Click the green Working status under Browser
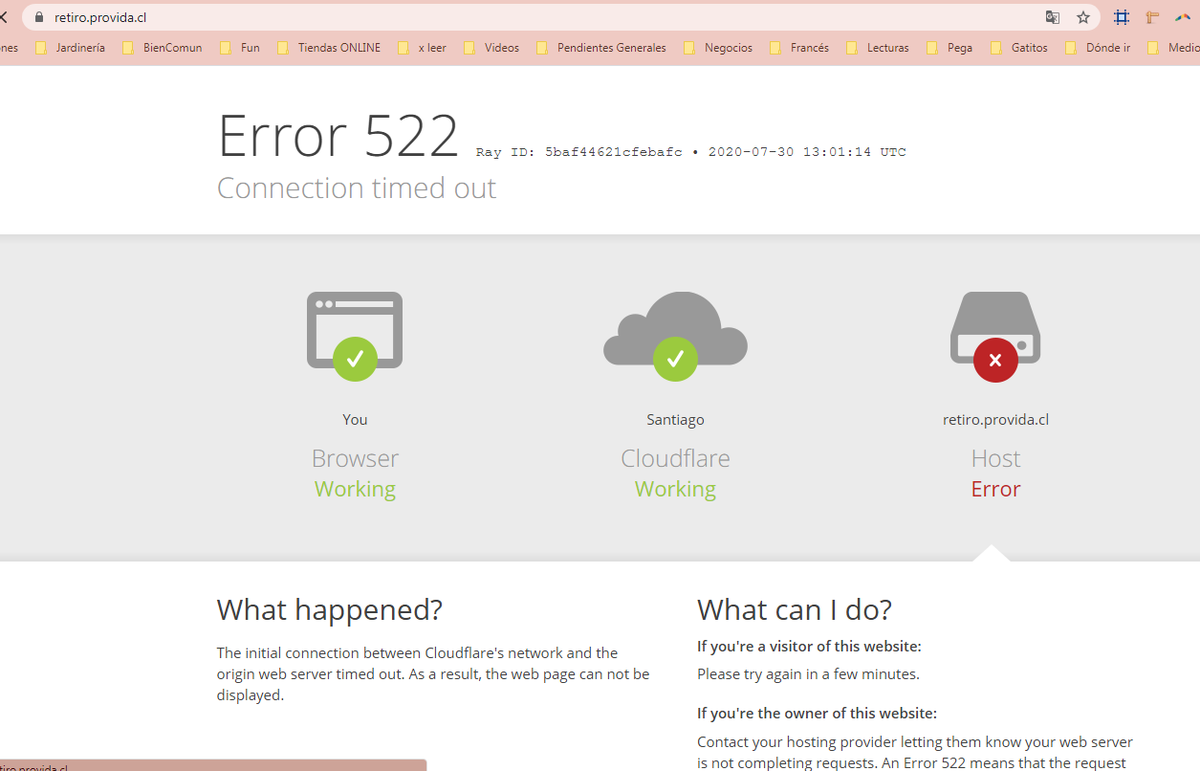Viewport: 1200px width, 771px height. (x=355, y=489)
